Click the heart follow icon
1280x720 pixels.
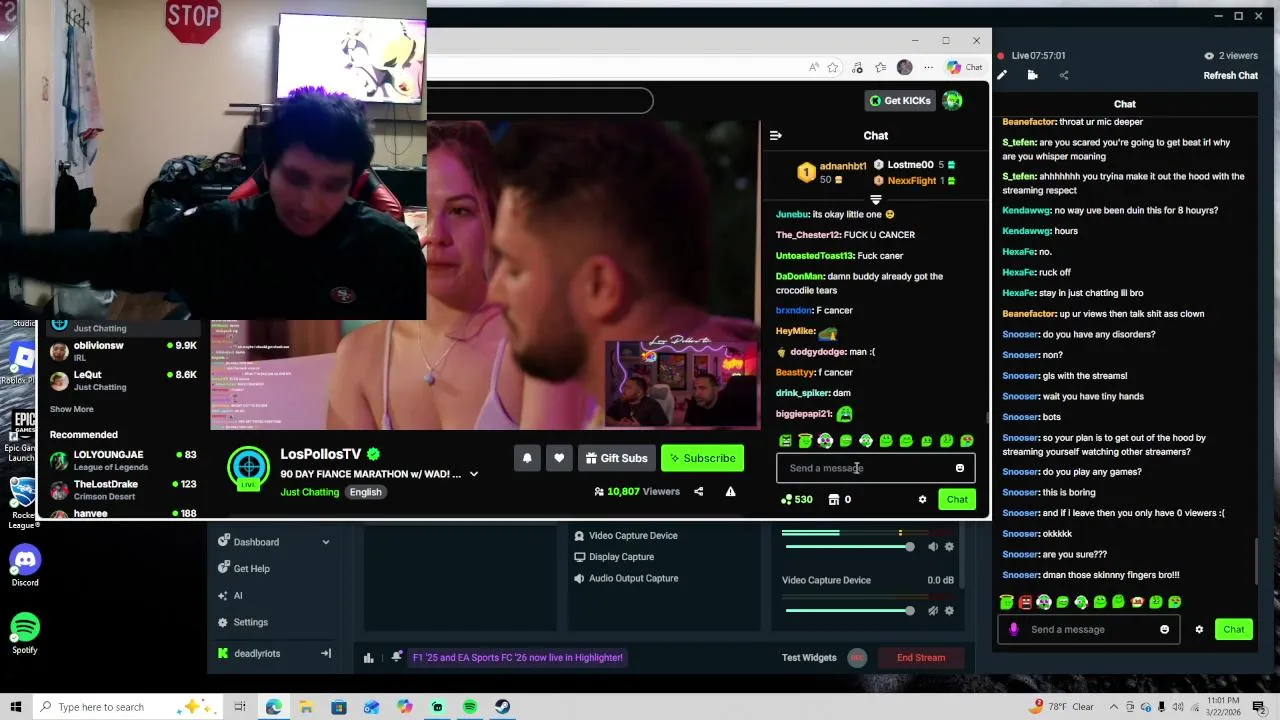(x=559, y=458)
